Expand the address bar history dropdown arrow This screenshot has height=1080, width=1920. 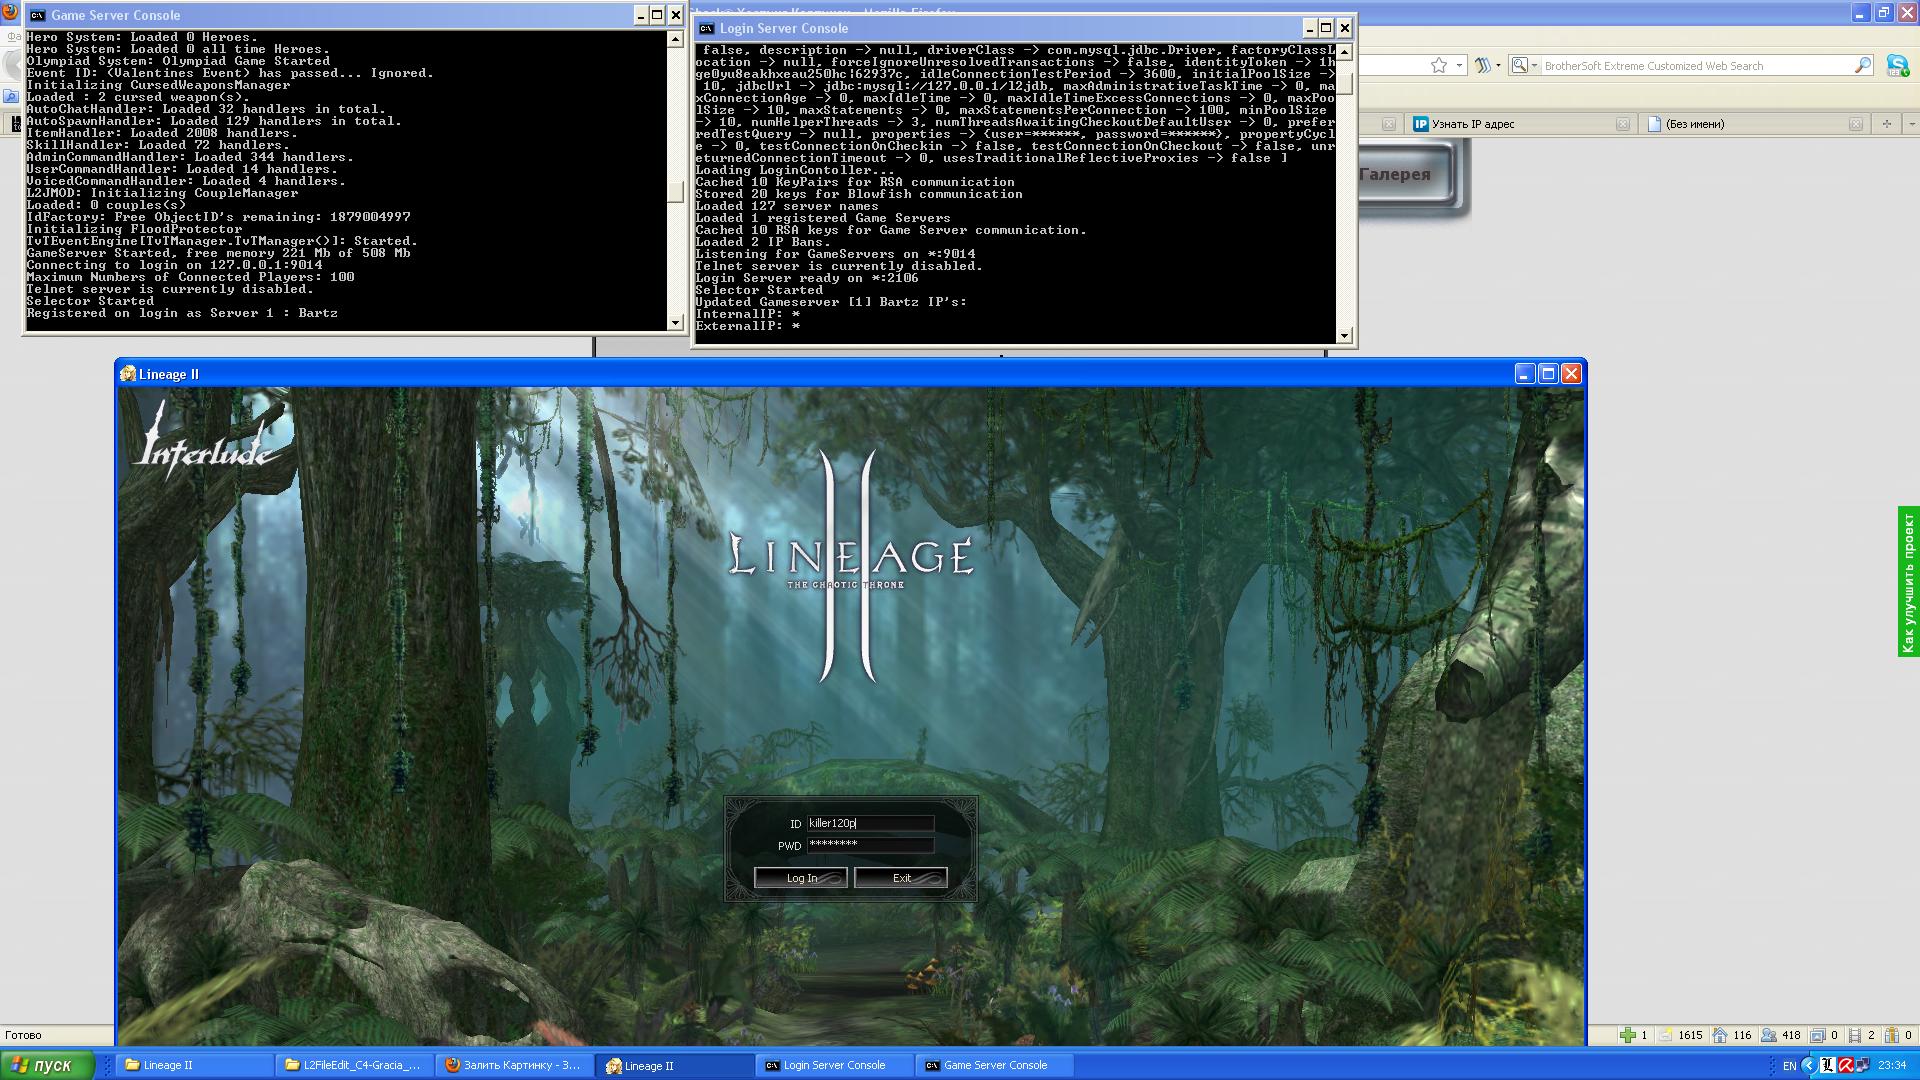[1460, 66]
